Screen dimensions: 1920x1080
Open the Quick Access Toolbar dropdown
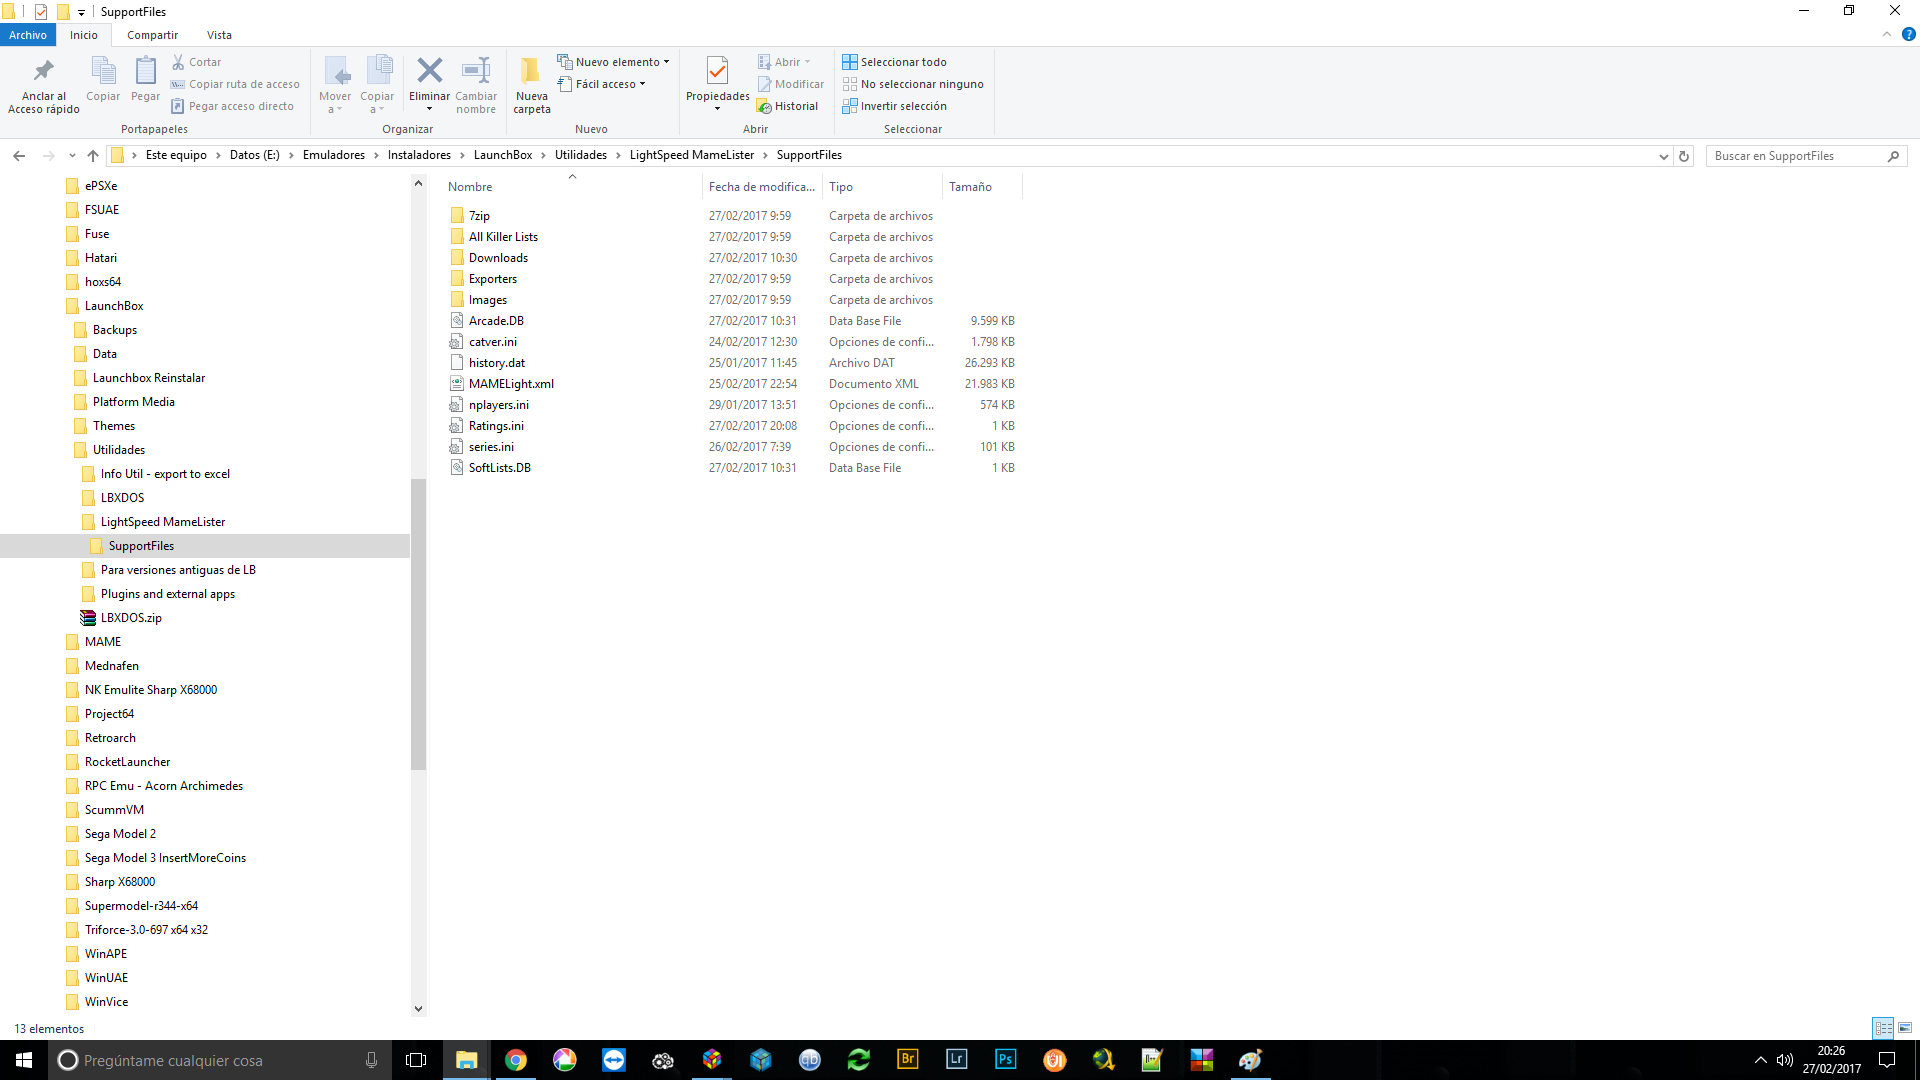coord(81,12)
